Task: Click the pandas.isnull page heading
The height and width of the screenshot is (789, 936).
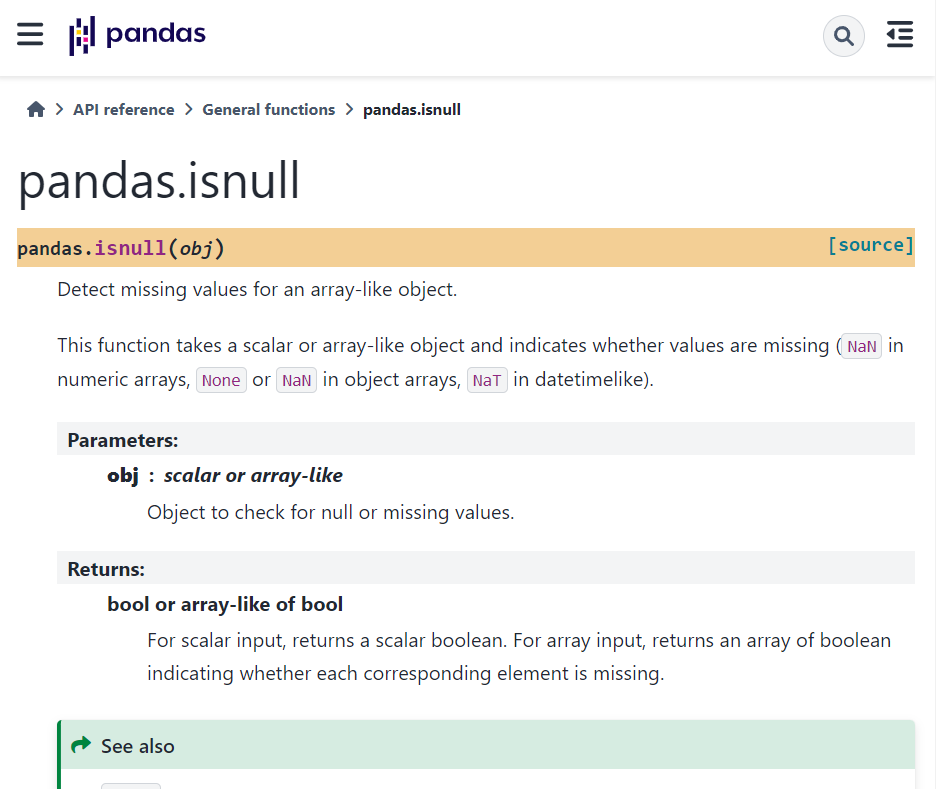Action: (x=159, y=181)
